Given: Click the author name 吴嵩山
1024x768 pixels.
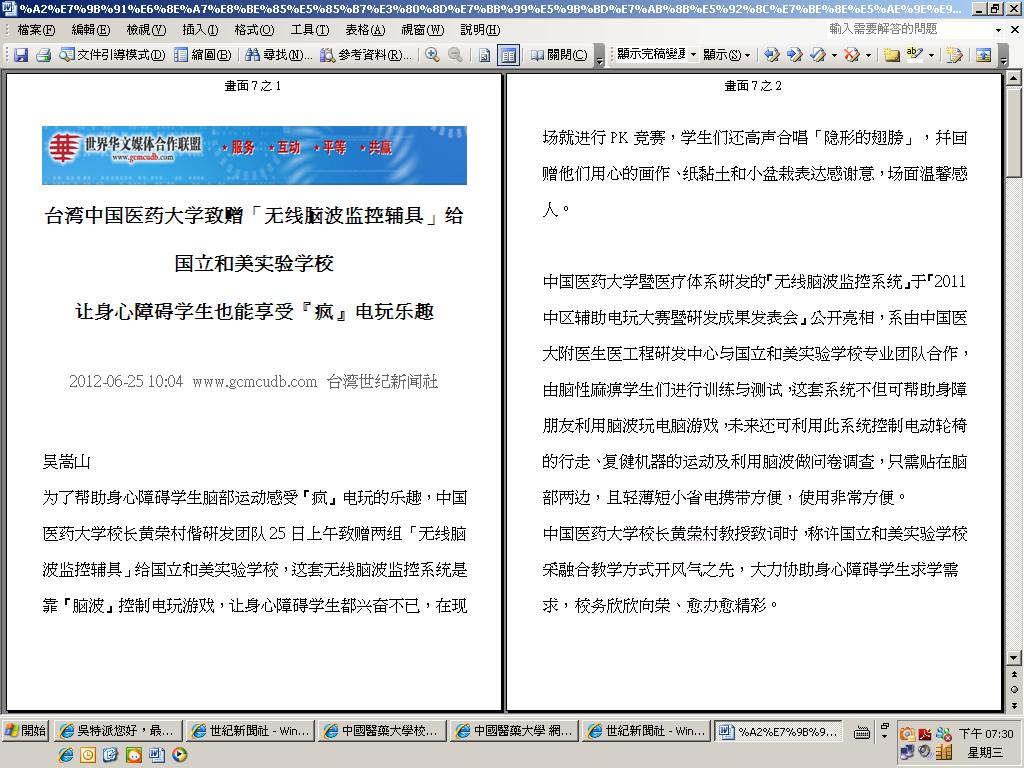Looking at the screenshot, I should point(66,462).
